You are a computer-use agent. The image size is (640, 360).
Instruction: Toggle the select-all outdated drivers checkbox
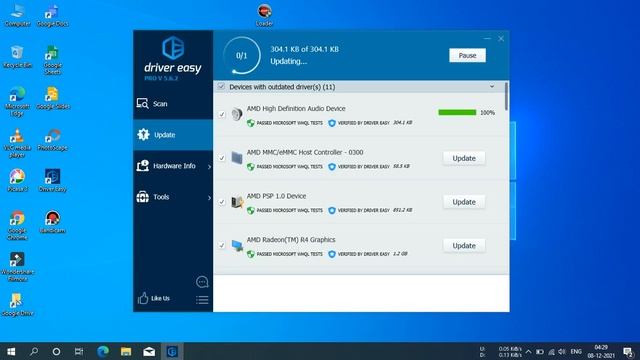pos(221,87)
